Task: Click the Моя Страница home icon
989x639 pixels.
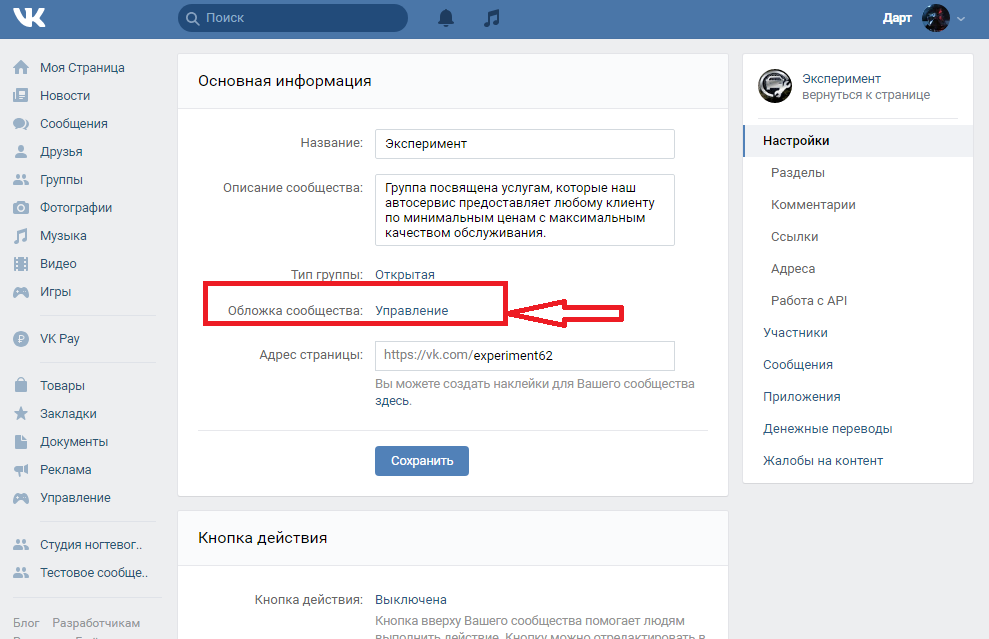Action: (20, 68)
